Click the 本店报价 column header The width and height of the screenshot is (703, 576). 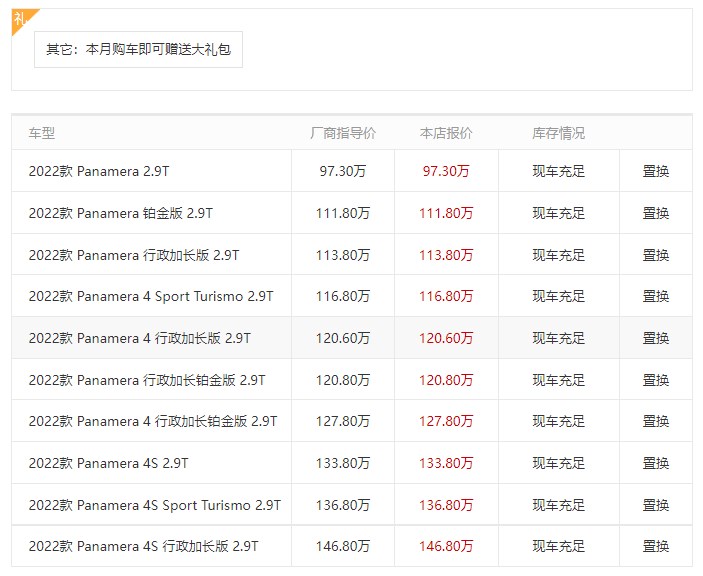click(446, 133)
